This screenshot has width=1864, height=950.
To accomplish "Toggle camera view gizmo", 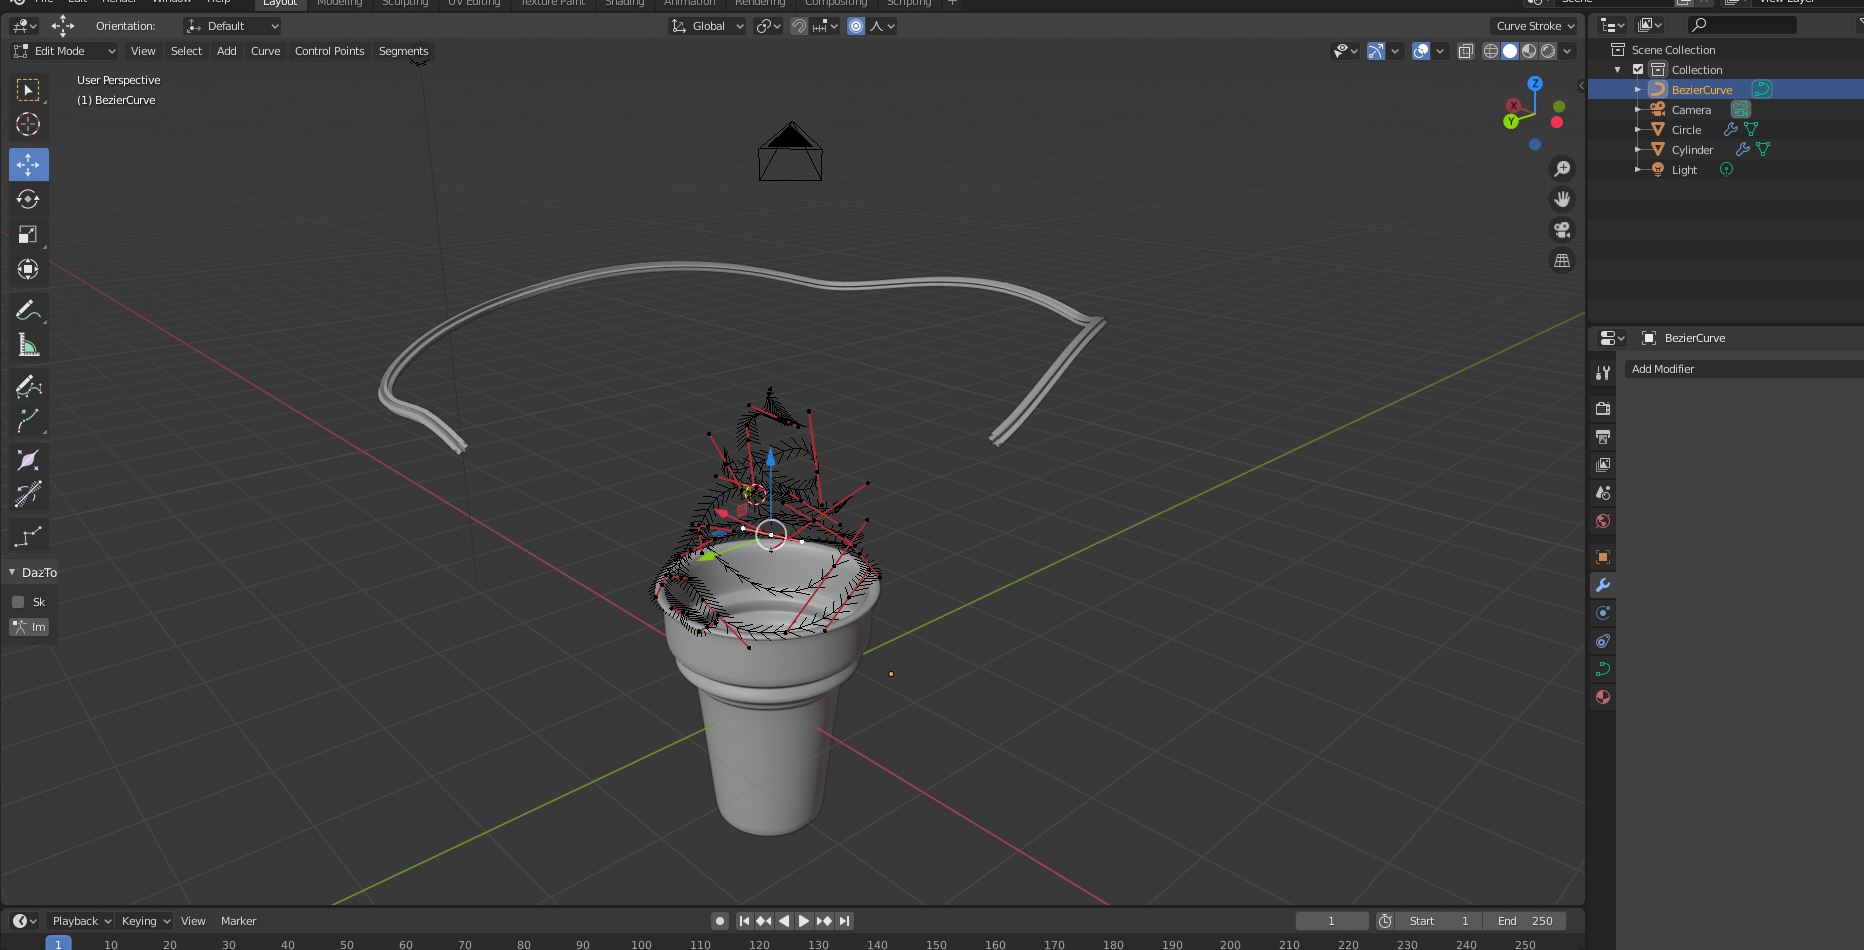I will point(1562,230).
